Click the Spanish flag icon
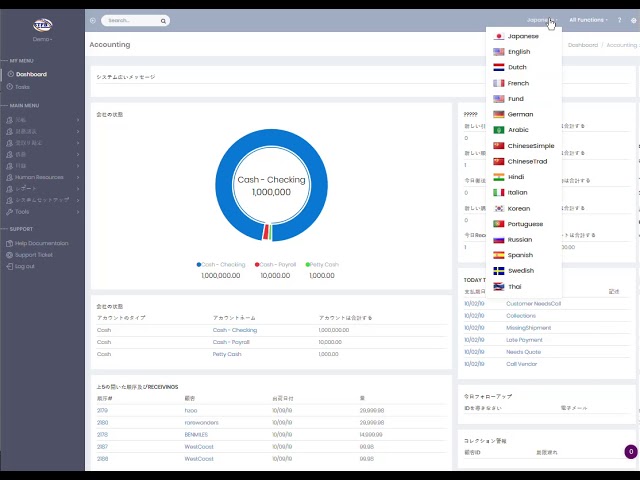 coord(499,255)
